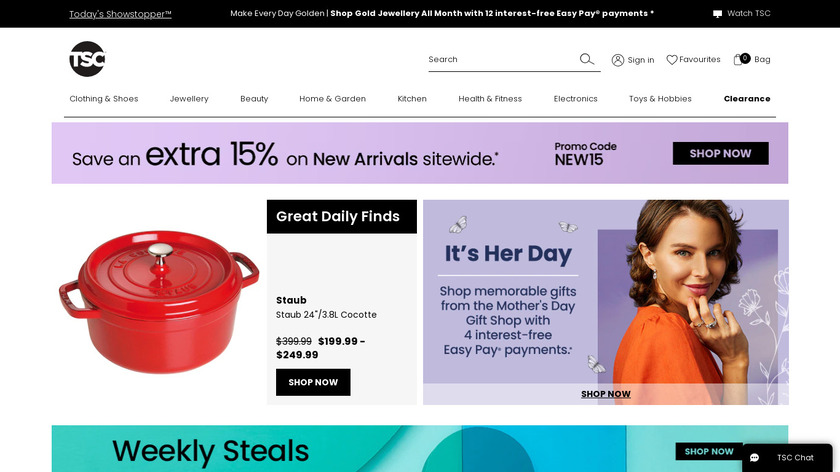840x472 pixels.
Task: Click the Watch TSC screen icon
Action: [717, 14]
